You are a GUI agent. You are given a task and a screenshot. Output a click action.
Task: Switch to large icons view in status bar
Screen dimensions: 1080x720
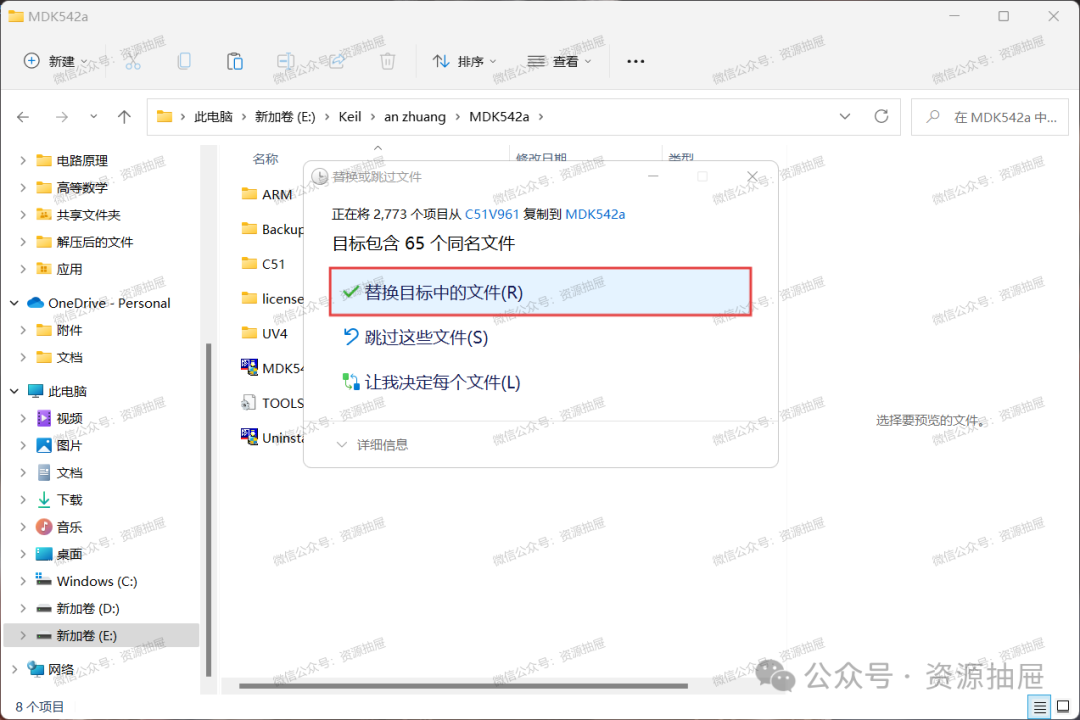(x=1063, y=706)
